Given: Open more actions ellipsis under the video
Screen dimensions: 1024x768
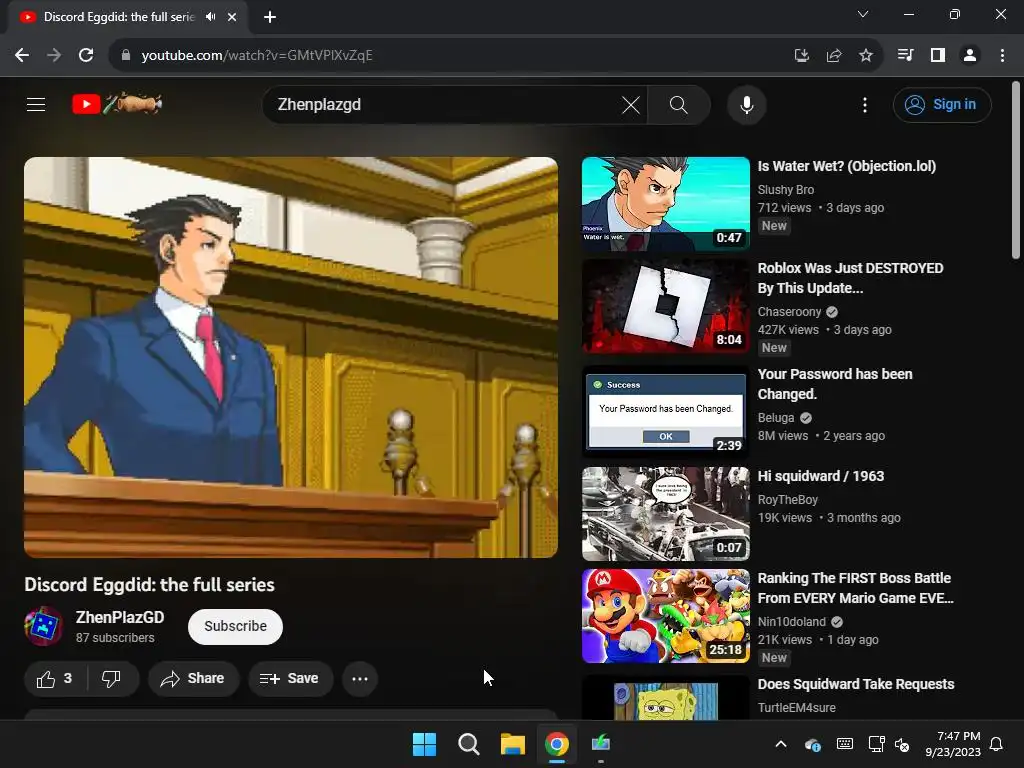Looking at the screenshot, I should [360, 679].
